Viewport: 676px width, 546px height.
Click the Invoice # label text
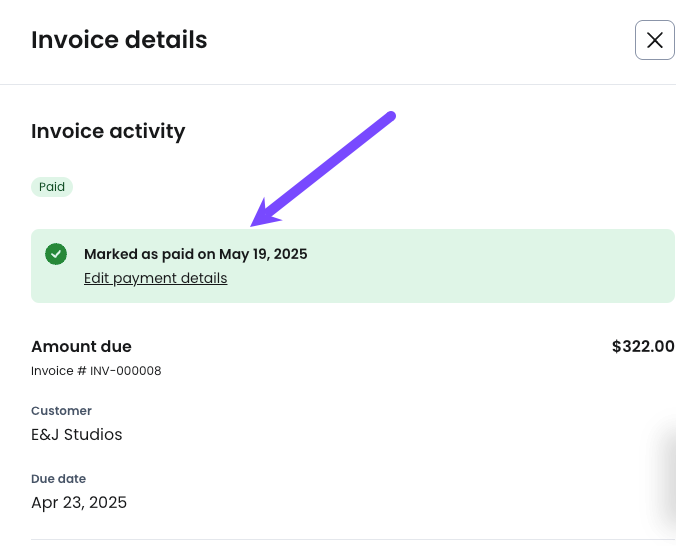[x=59, y=371]
